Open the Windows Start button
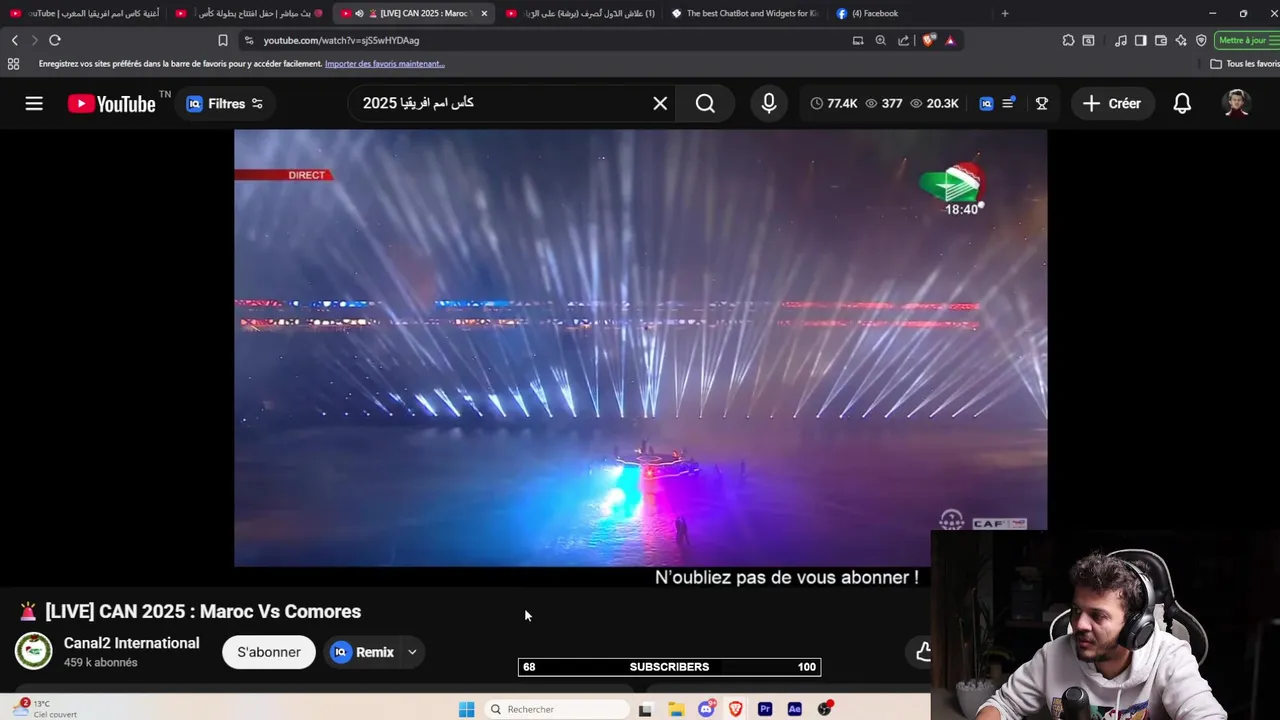 coord(466,709)
